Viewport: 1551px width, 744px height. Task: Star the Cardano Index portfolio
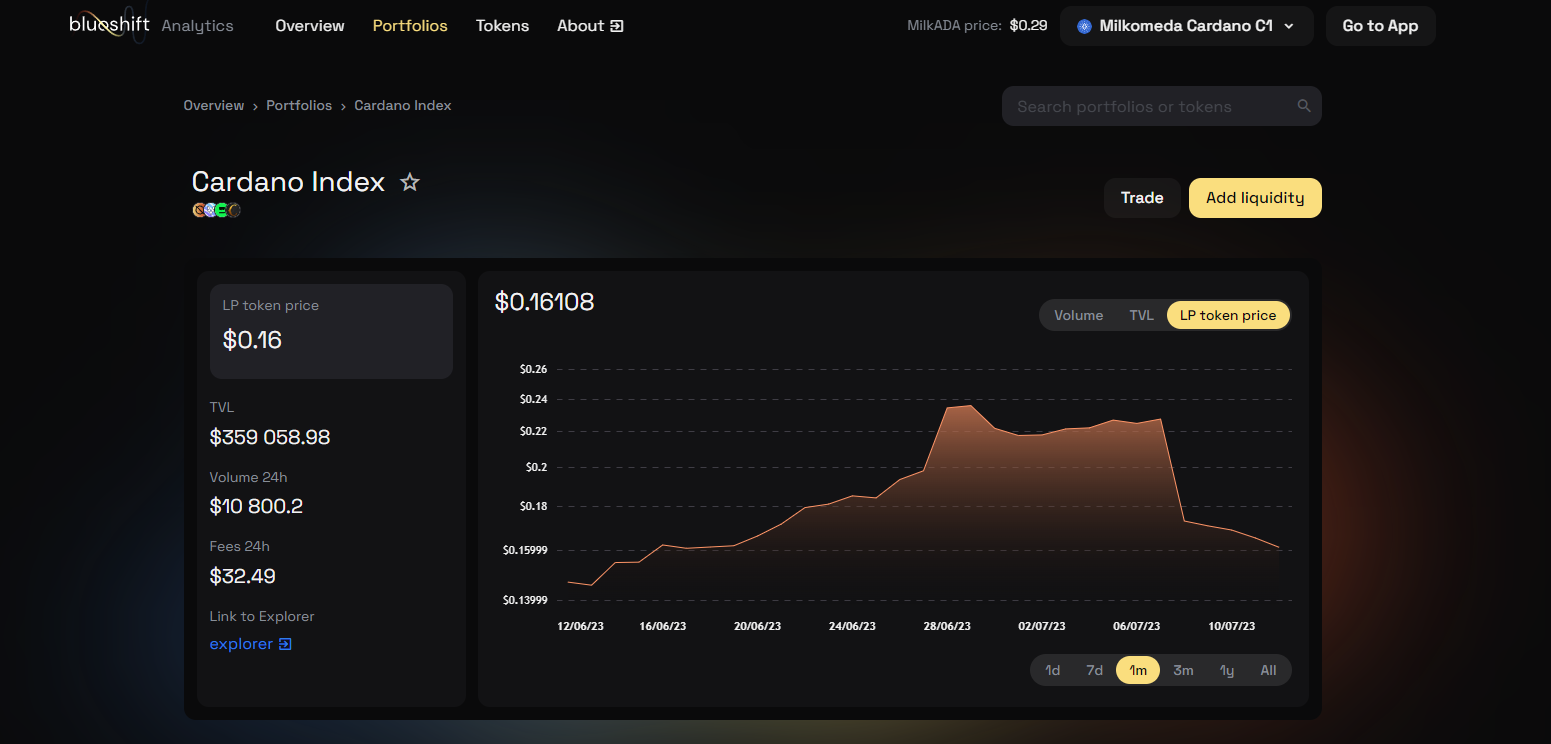(410, 182)
